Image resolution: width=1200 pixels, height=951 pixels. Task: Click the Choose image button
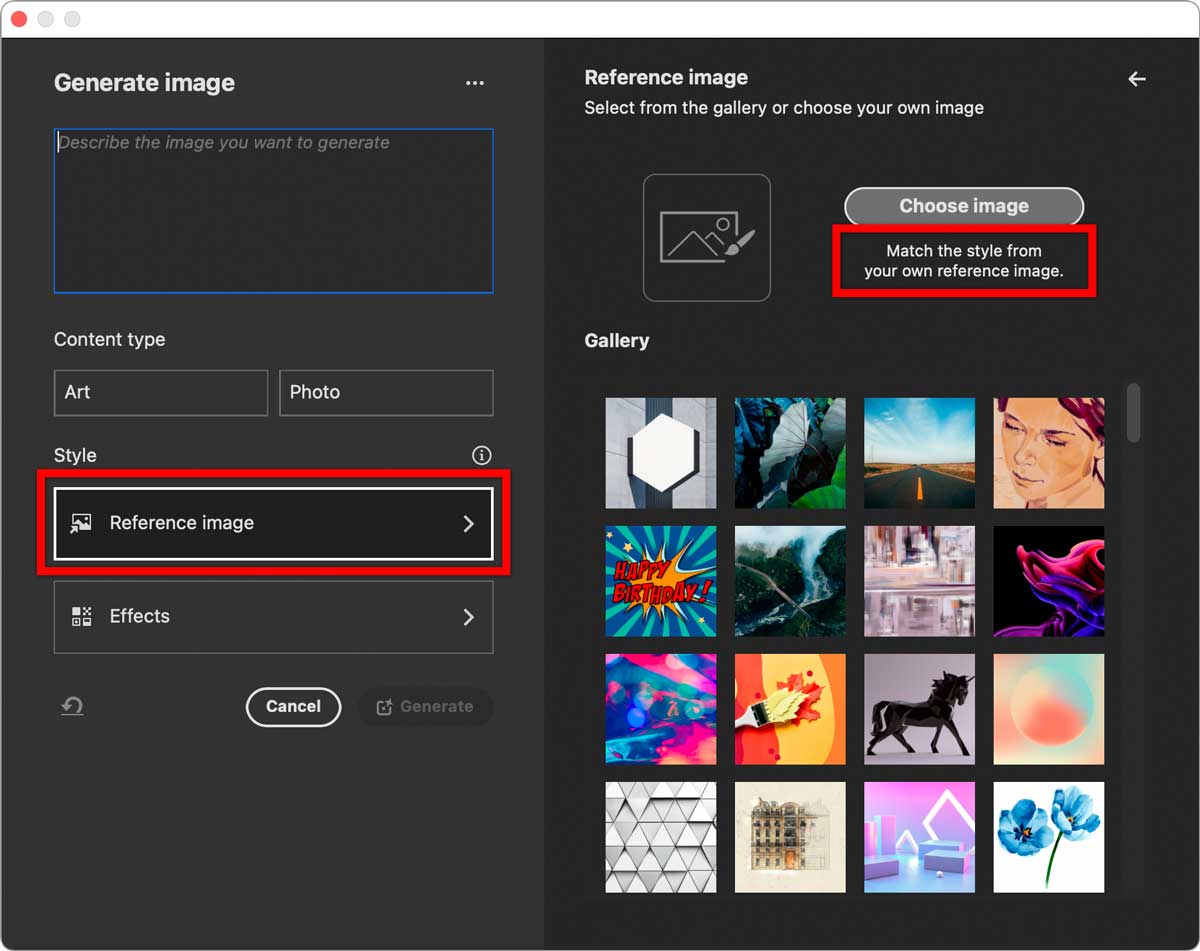click(963, 206)
